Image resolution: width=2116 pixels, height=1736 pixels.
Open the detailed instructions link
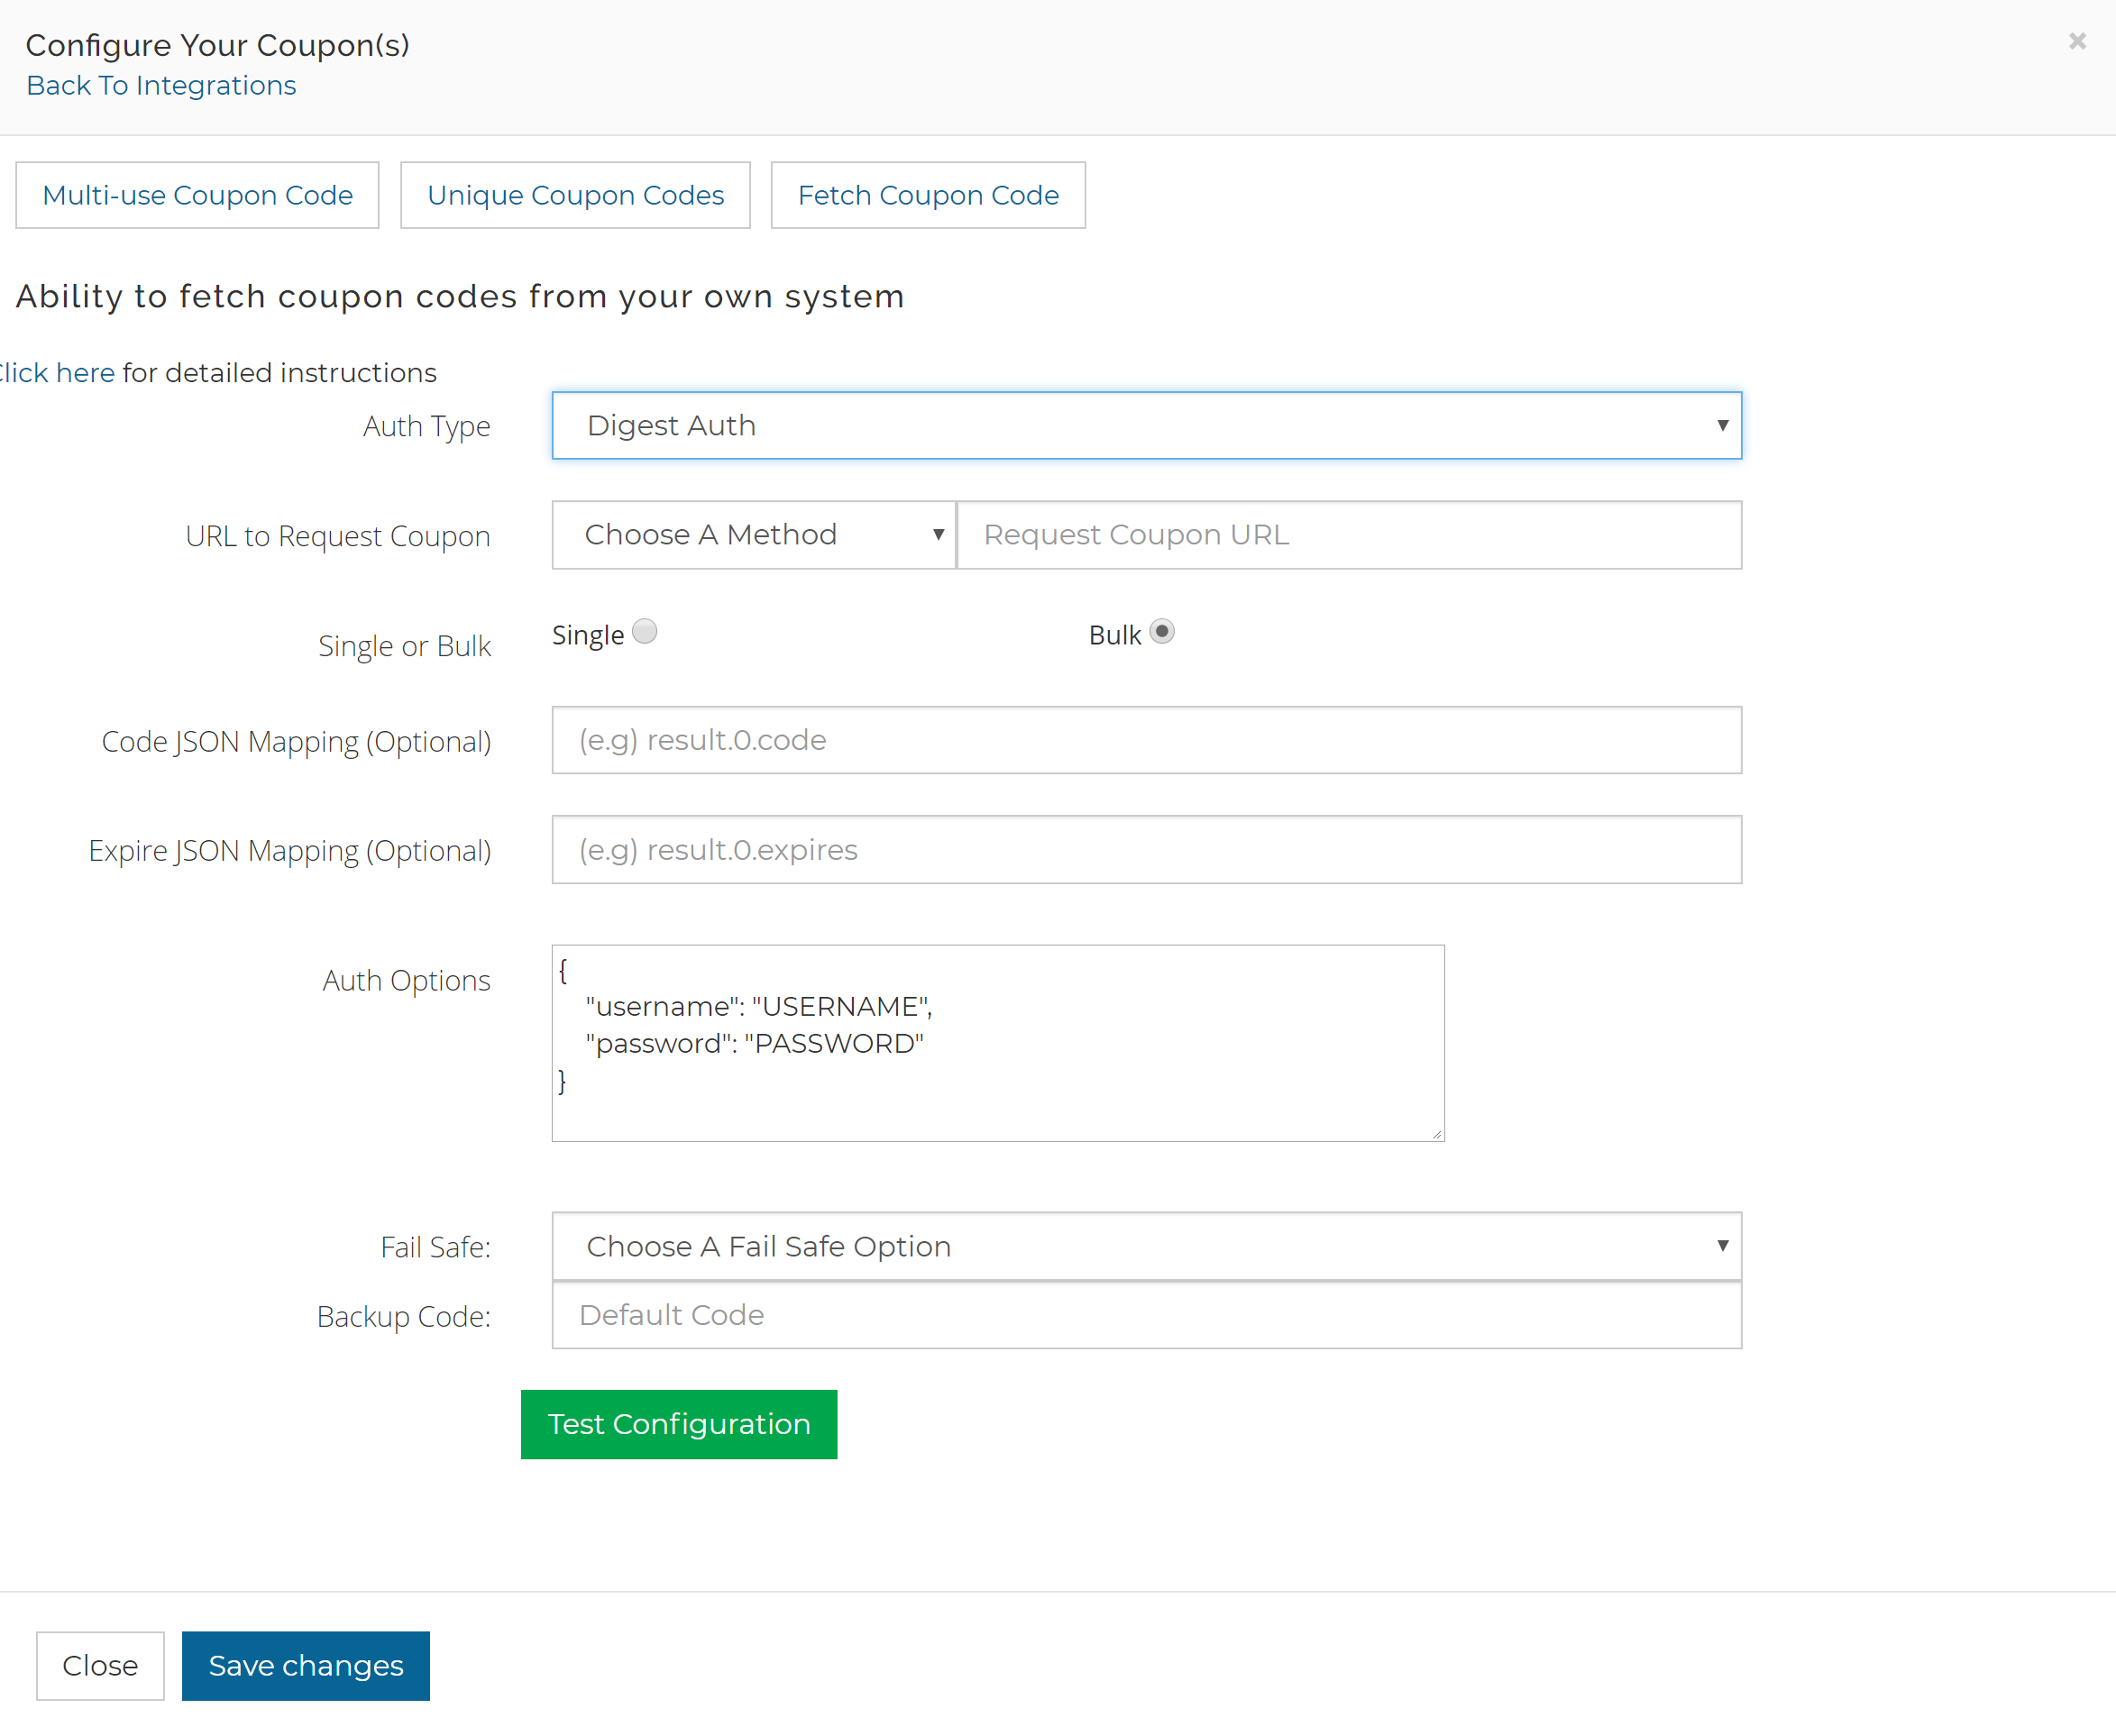(55, 372)
